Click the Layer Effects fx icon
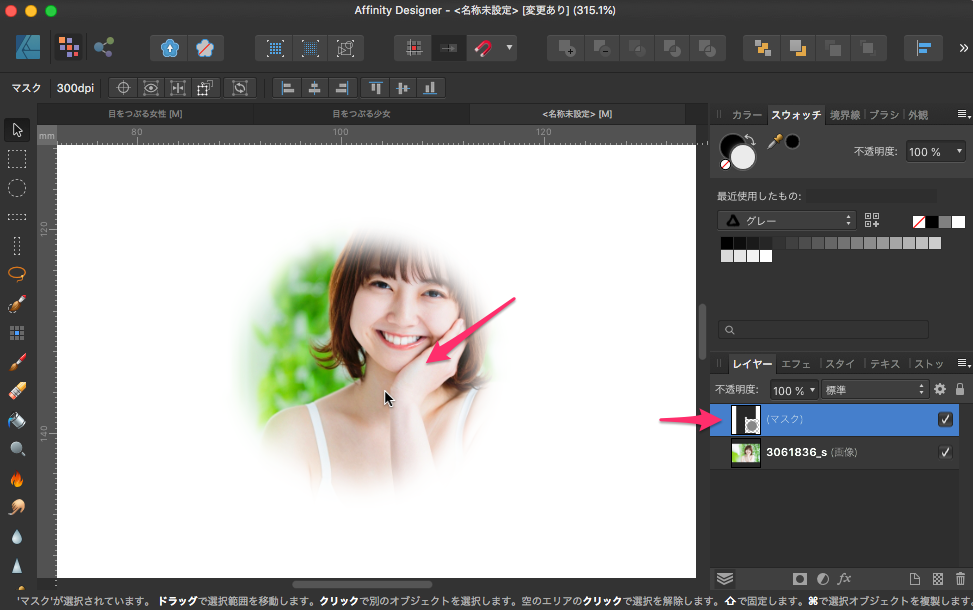 point(844,578)
